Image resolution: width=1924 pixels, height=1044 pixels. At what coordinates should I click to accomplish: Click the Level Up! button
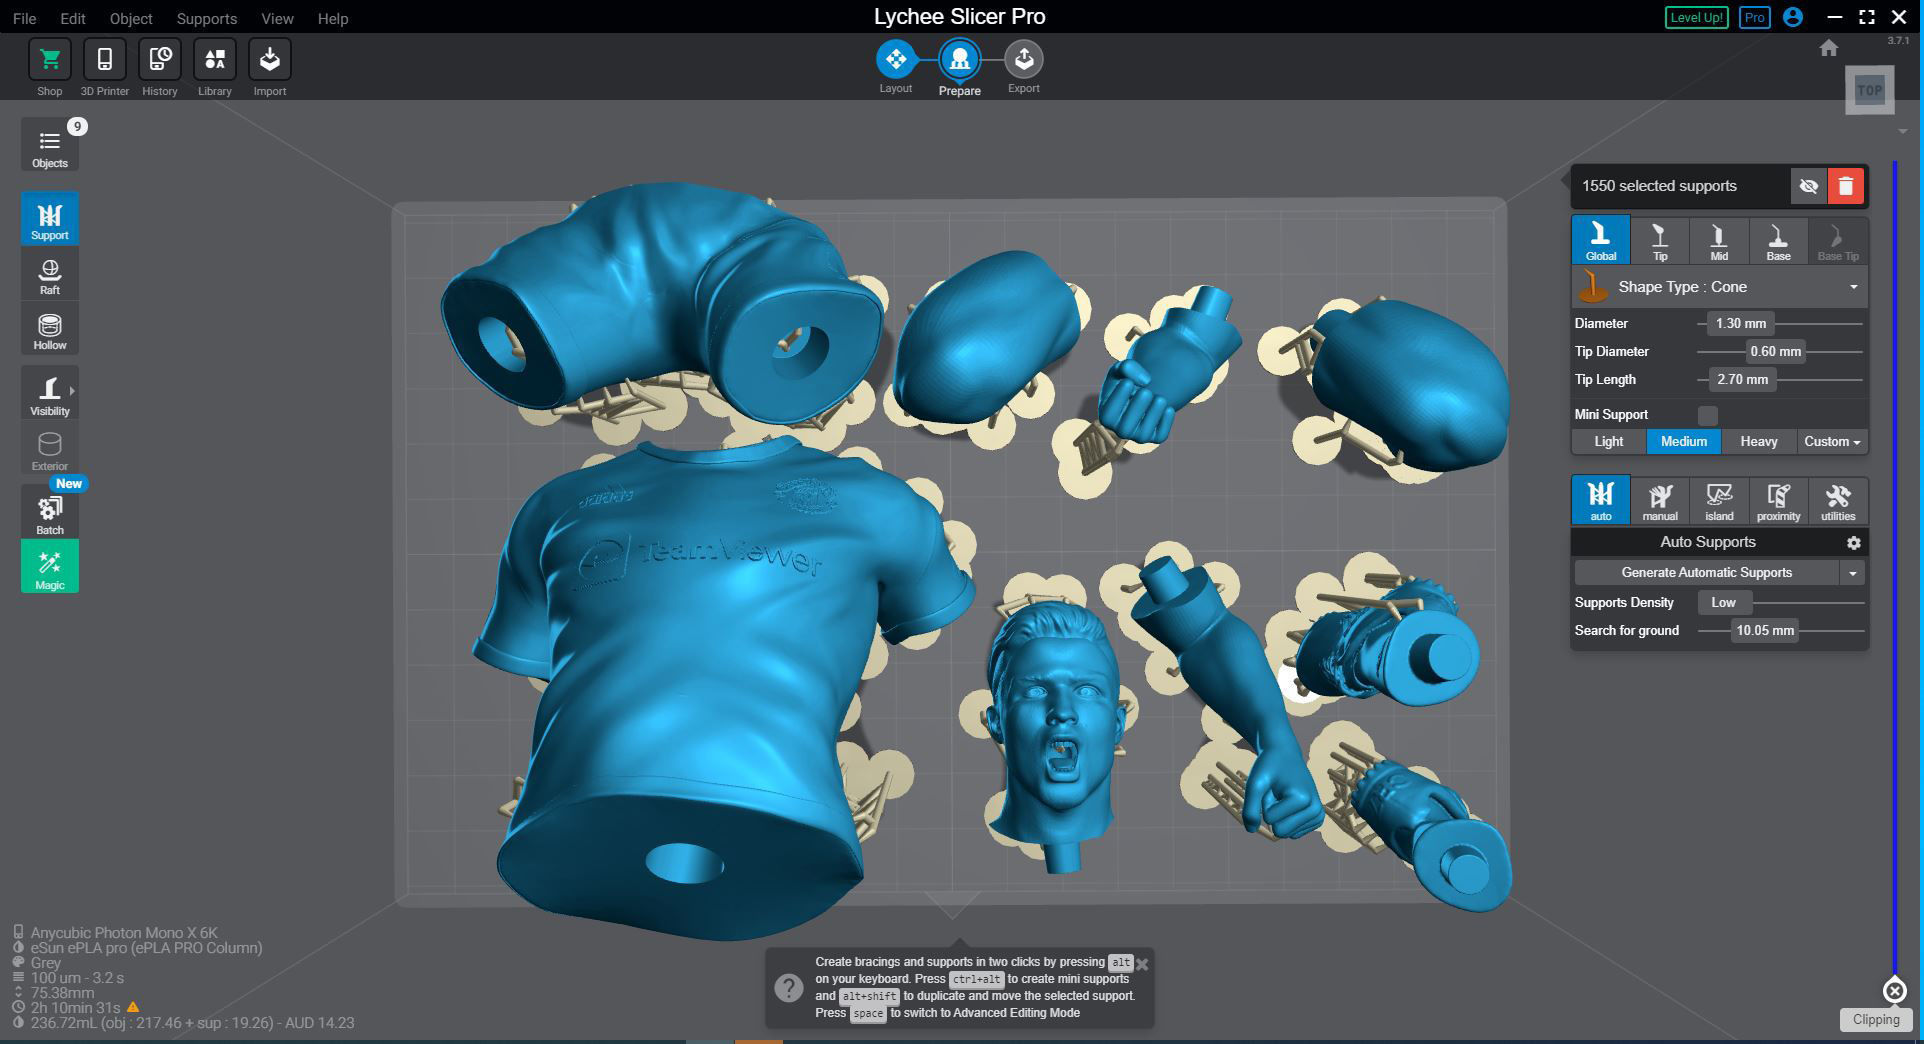tap(1696, 18)
